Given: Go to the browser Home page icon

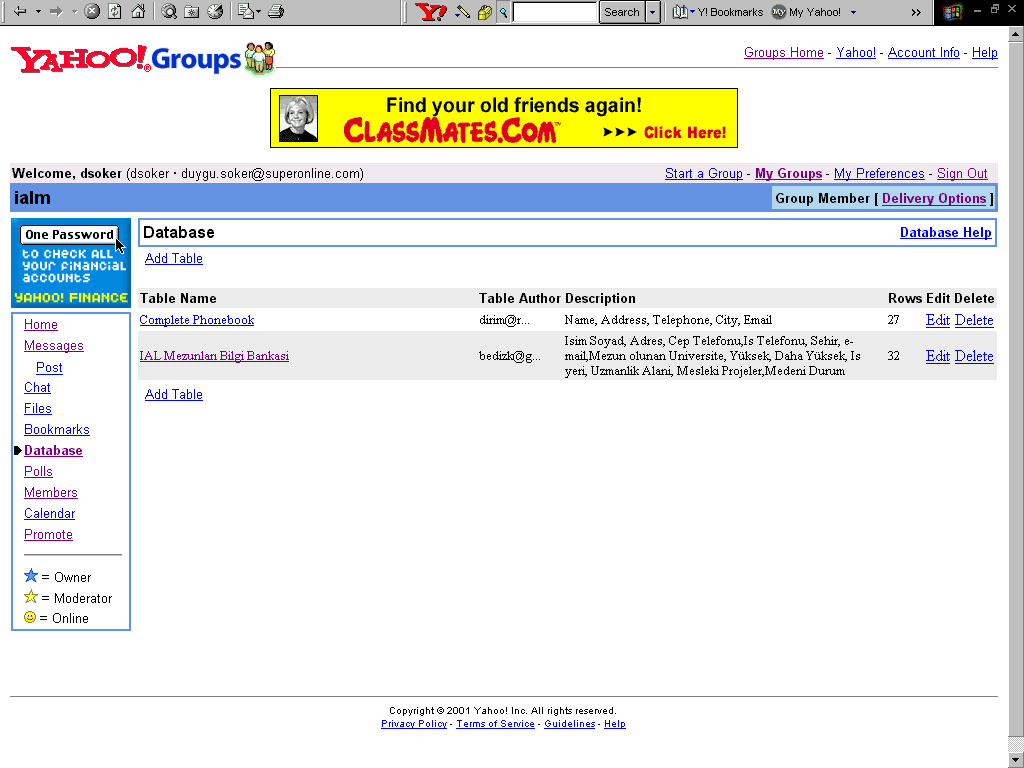Looking at the screenshot, I should (138, 11).
